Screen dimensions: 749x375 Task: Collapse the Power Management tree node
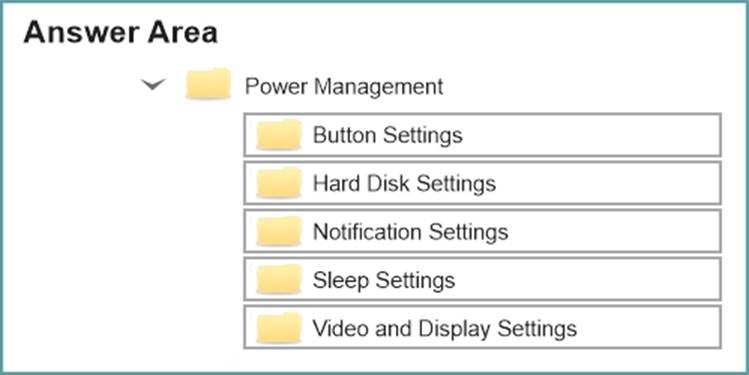point(153,85)
